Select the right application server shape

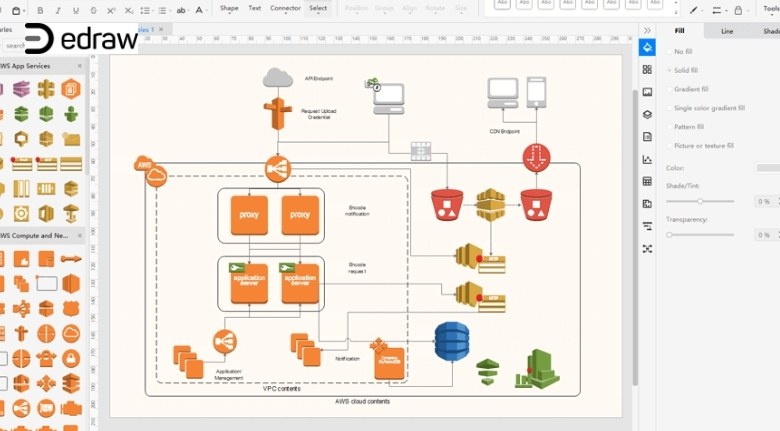299,283
